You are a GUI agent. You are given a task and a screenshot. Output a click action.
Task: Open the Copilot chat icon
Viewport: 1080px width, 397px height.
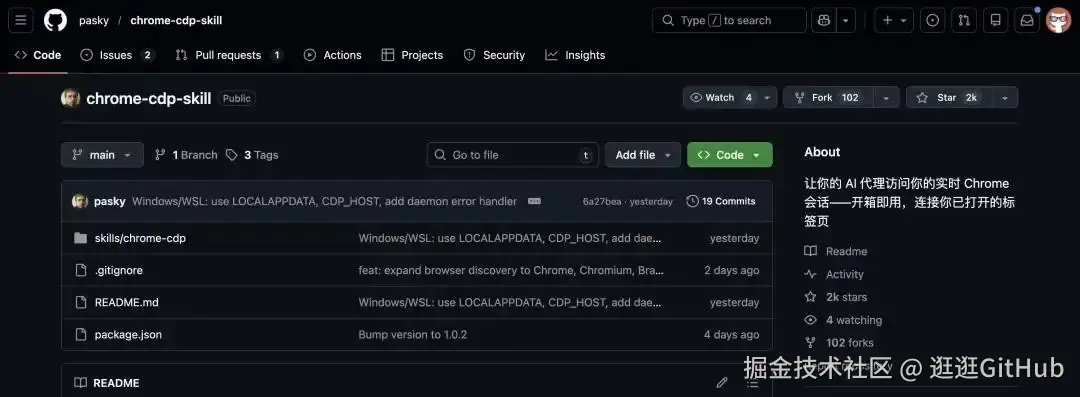click(824, 21)
